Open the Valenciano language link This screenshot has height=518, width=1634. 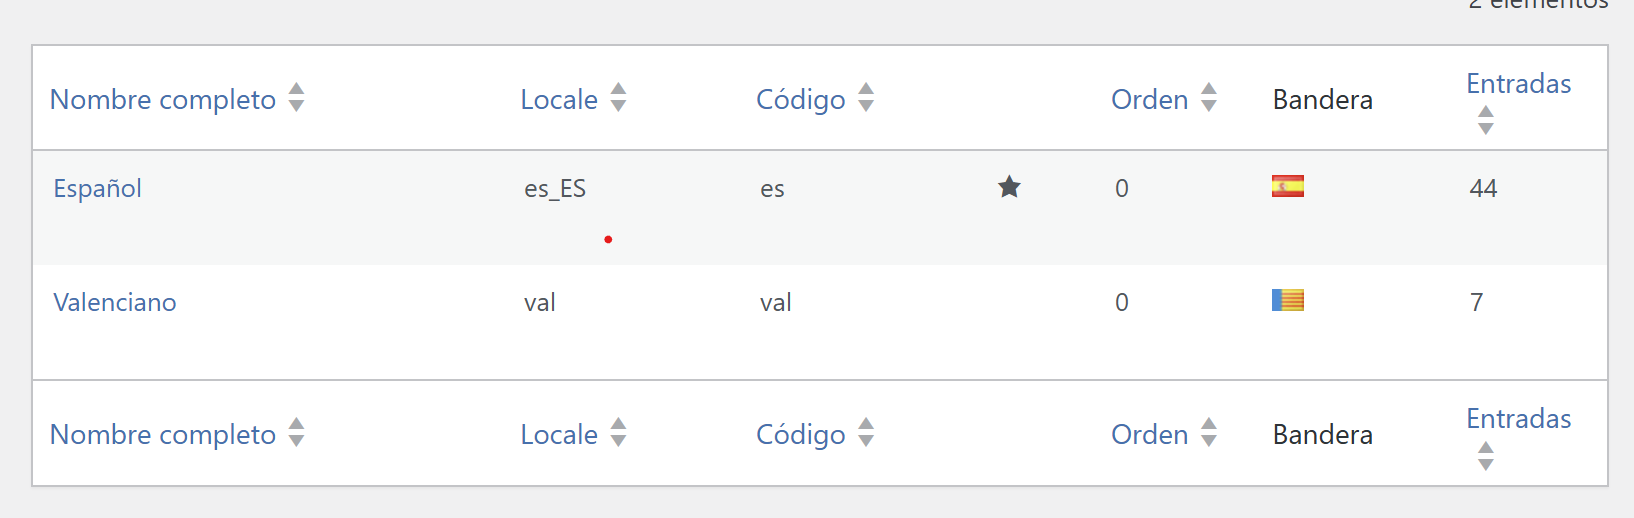[114, 302]
